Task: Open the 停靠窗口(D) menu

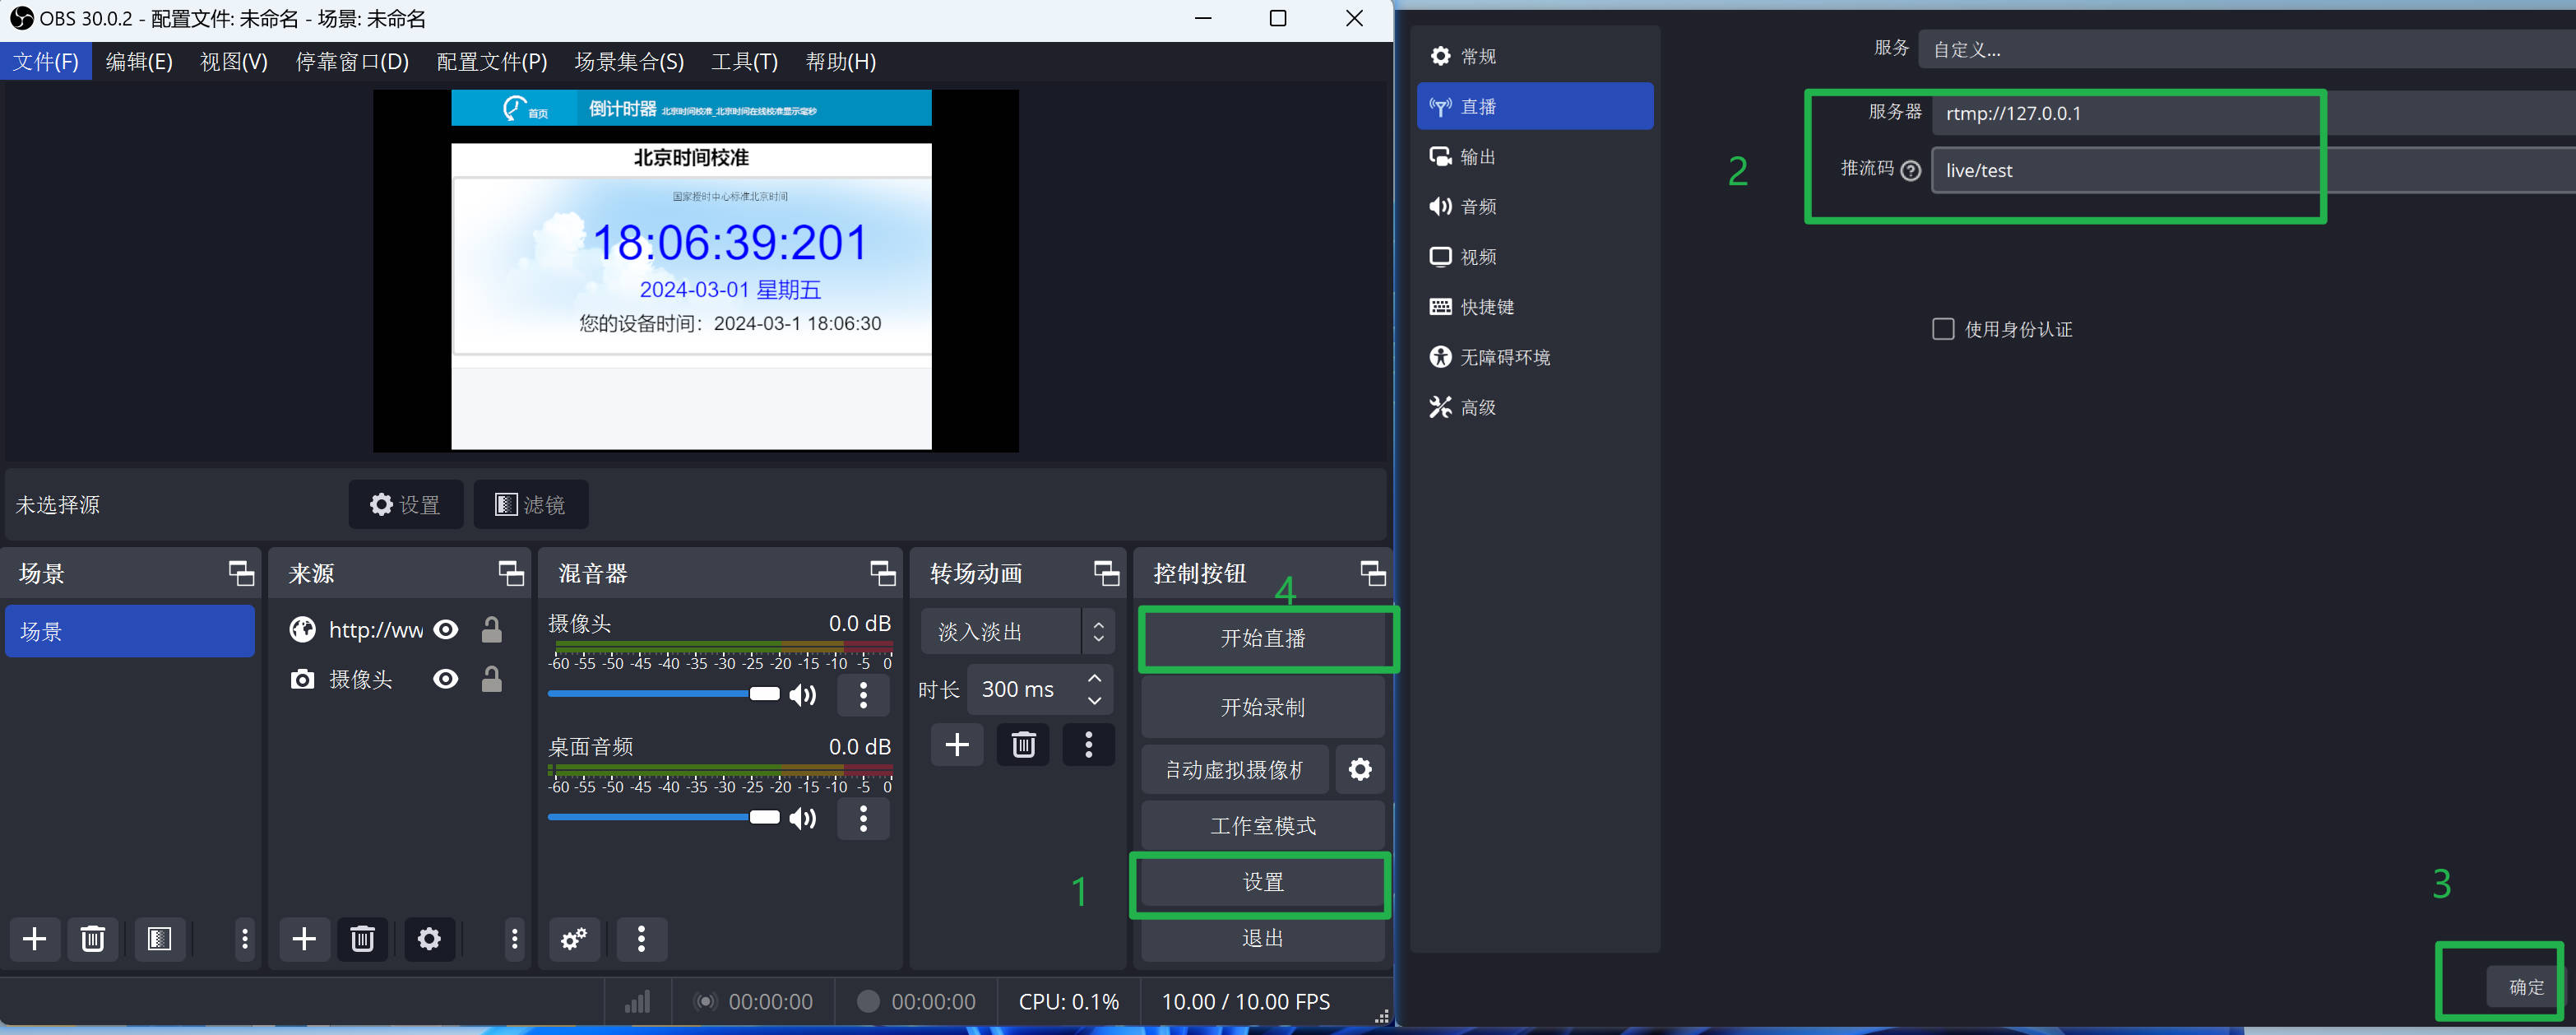Action: [352, 61]
